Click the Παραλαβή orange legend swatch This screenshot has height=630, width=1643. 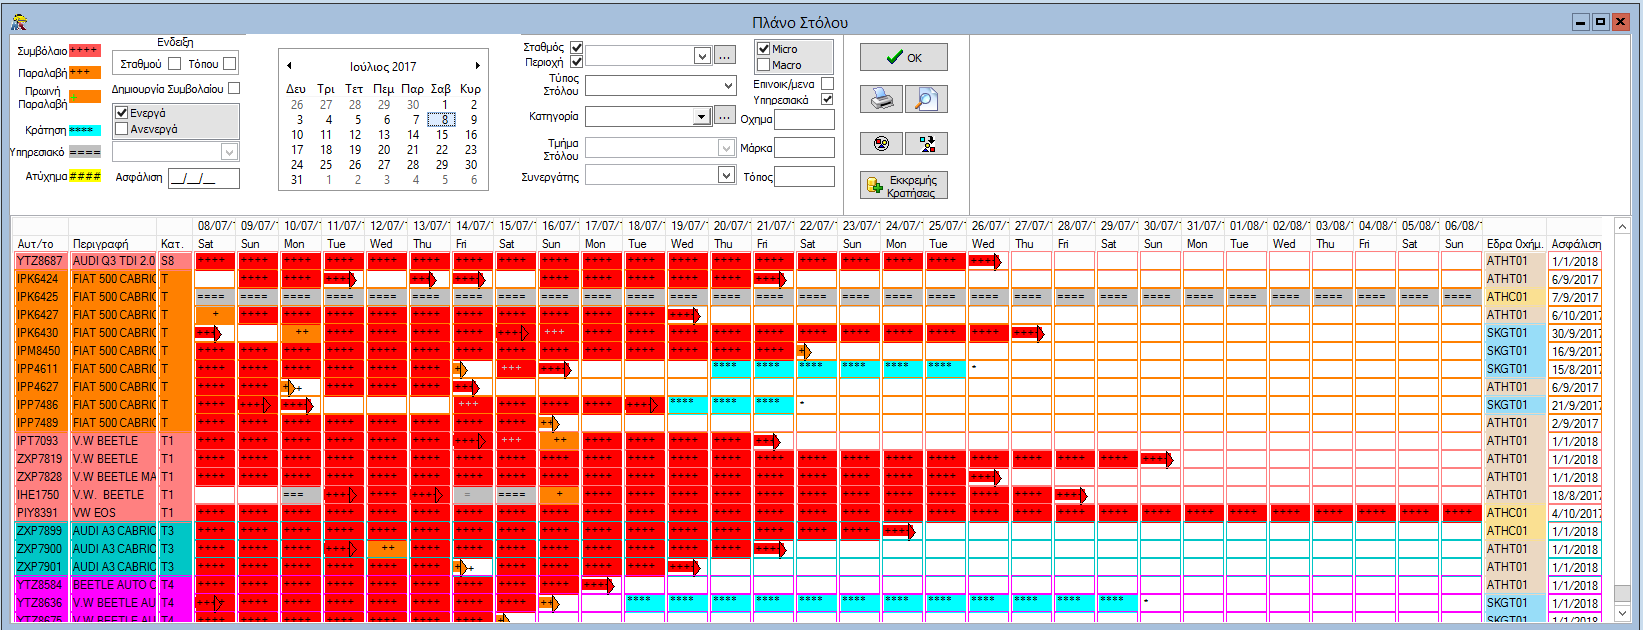pos(85,72)
